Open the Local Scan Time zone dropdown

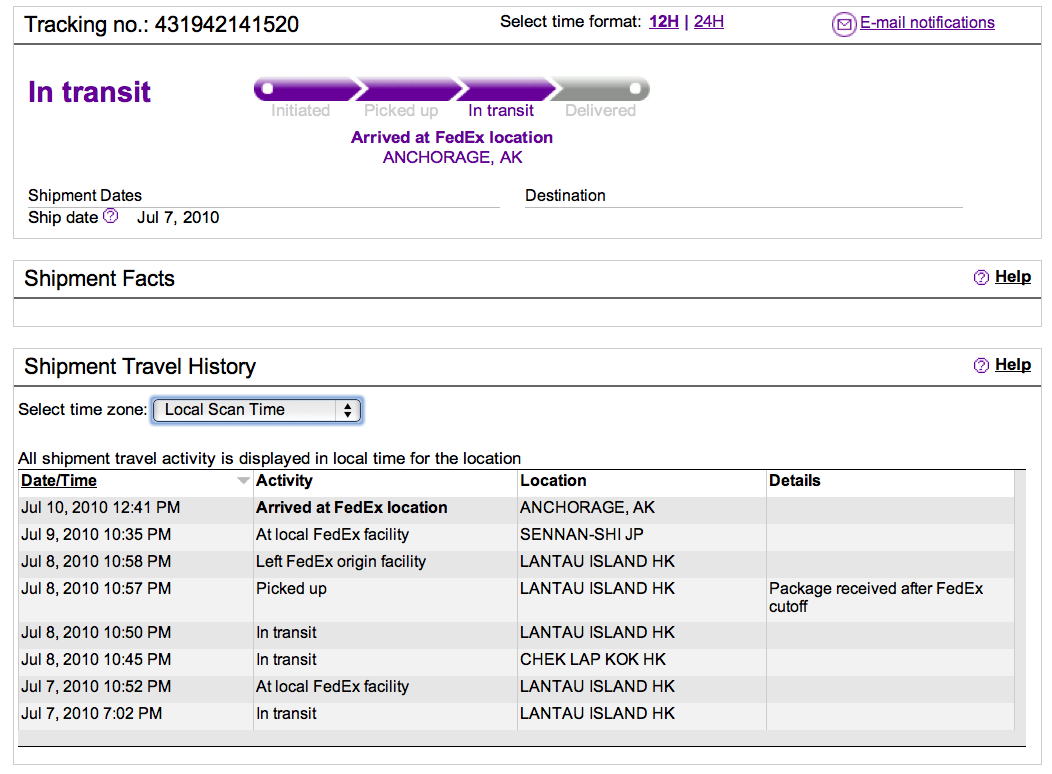tap(258, 410)
